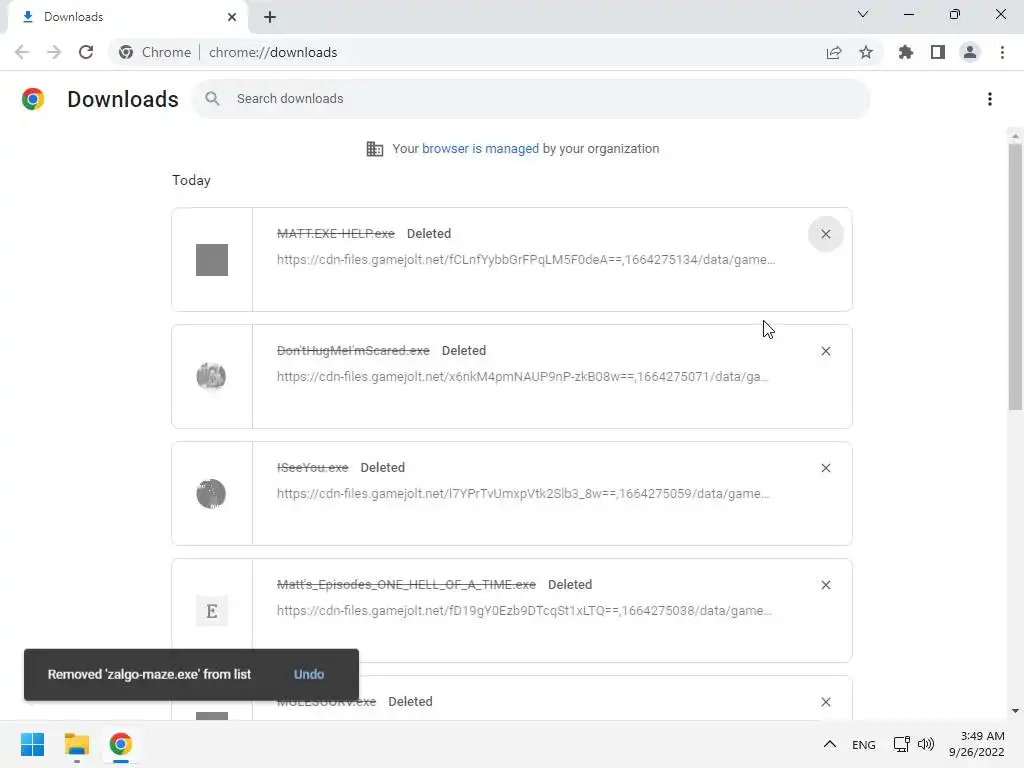The height and width of the screenshot is (768, 1024).
Task: Open Chrome's three-dot browser menu
Action: point(1002,52)
